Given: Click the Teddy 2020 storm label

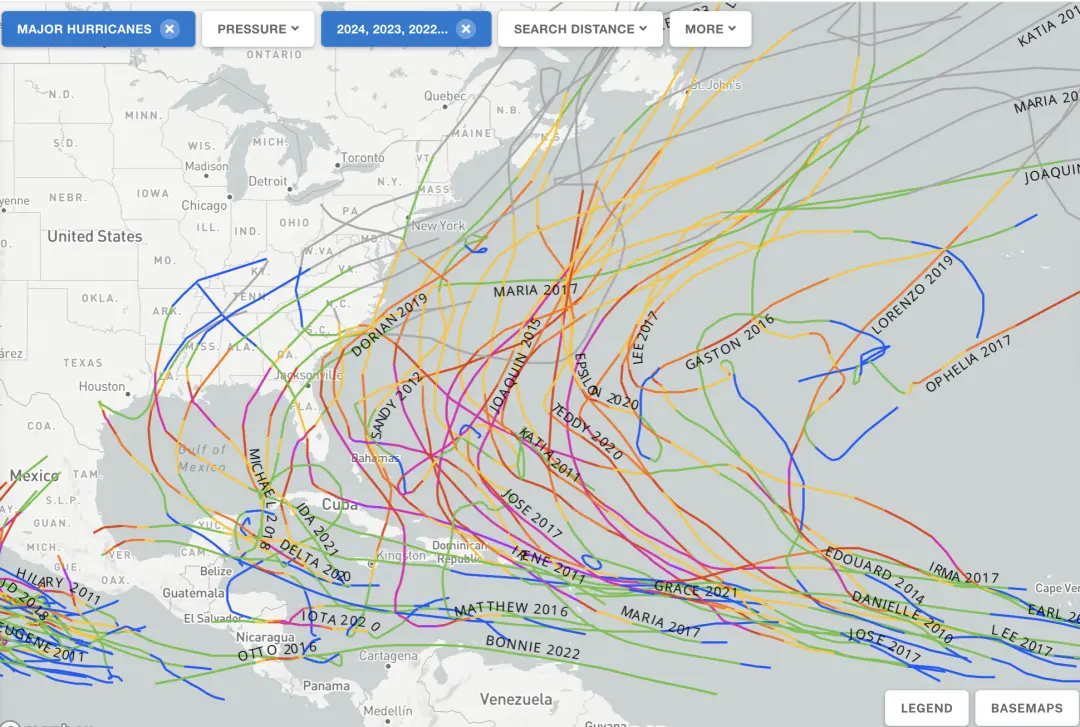Looking at the screenshot, I should [x=587, y=431].
